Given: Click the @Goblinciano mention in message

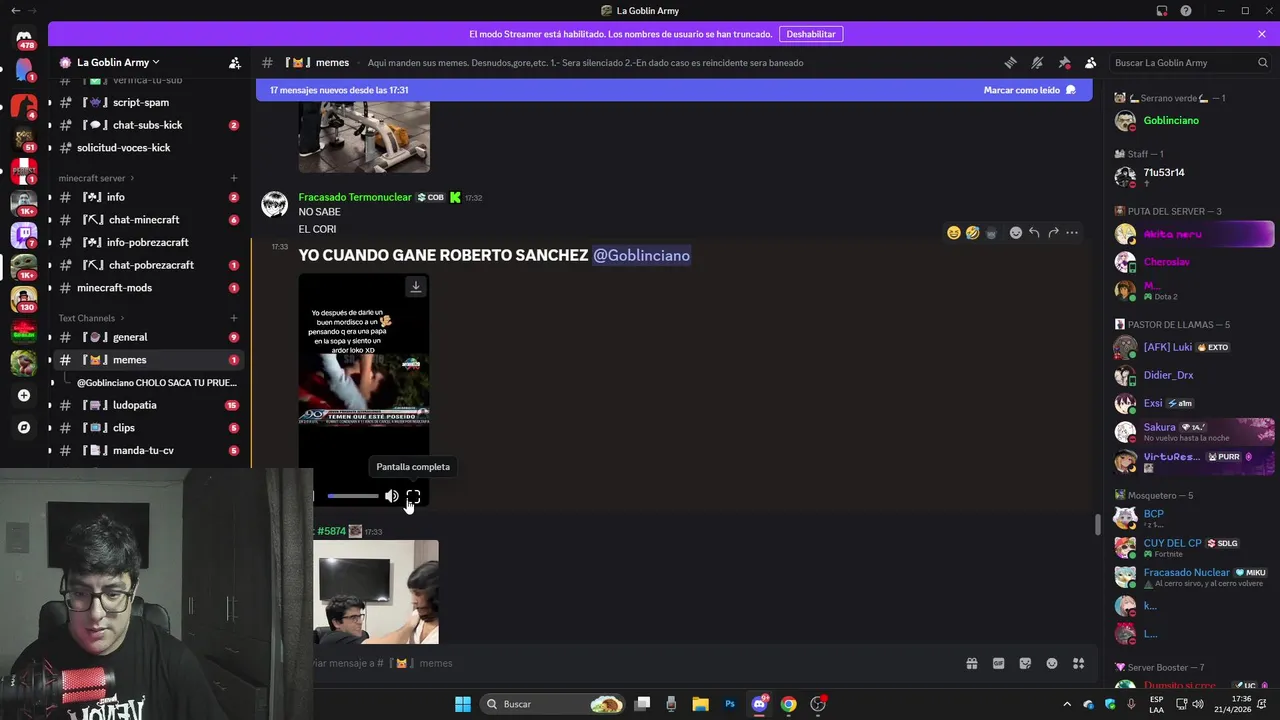Looking at the screenshot, I should pyautogui.click(x=641, y=255).
